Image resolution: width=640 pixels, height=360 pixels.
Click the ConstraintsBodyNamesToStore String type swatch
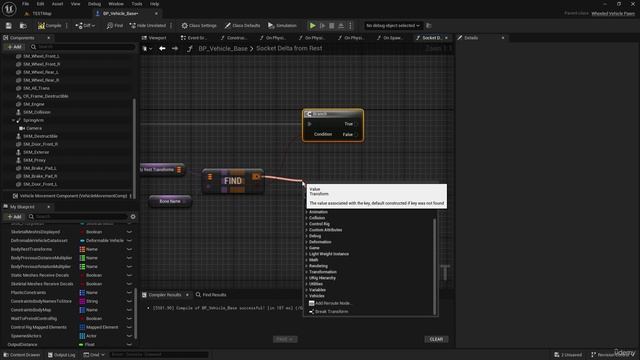point(82,301)
